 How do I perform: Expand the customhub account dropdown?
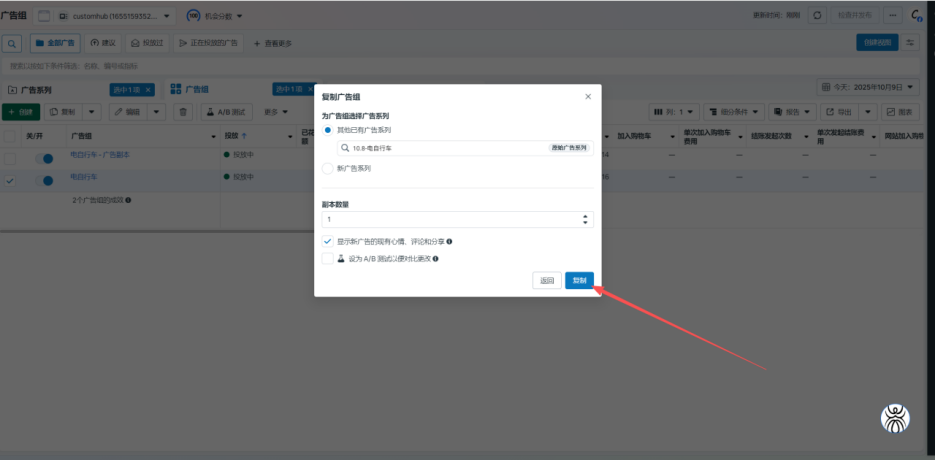point(165,16)
